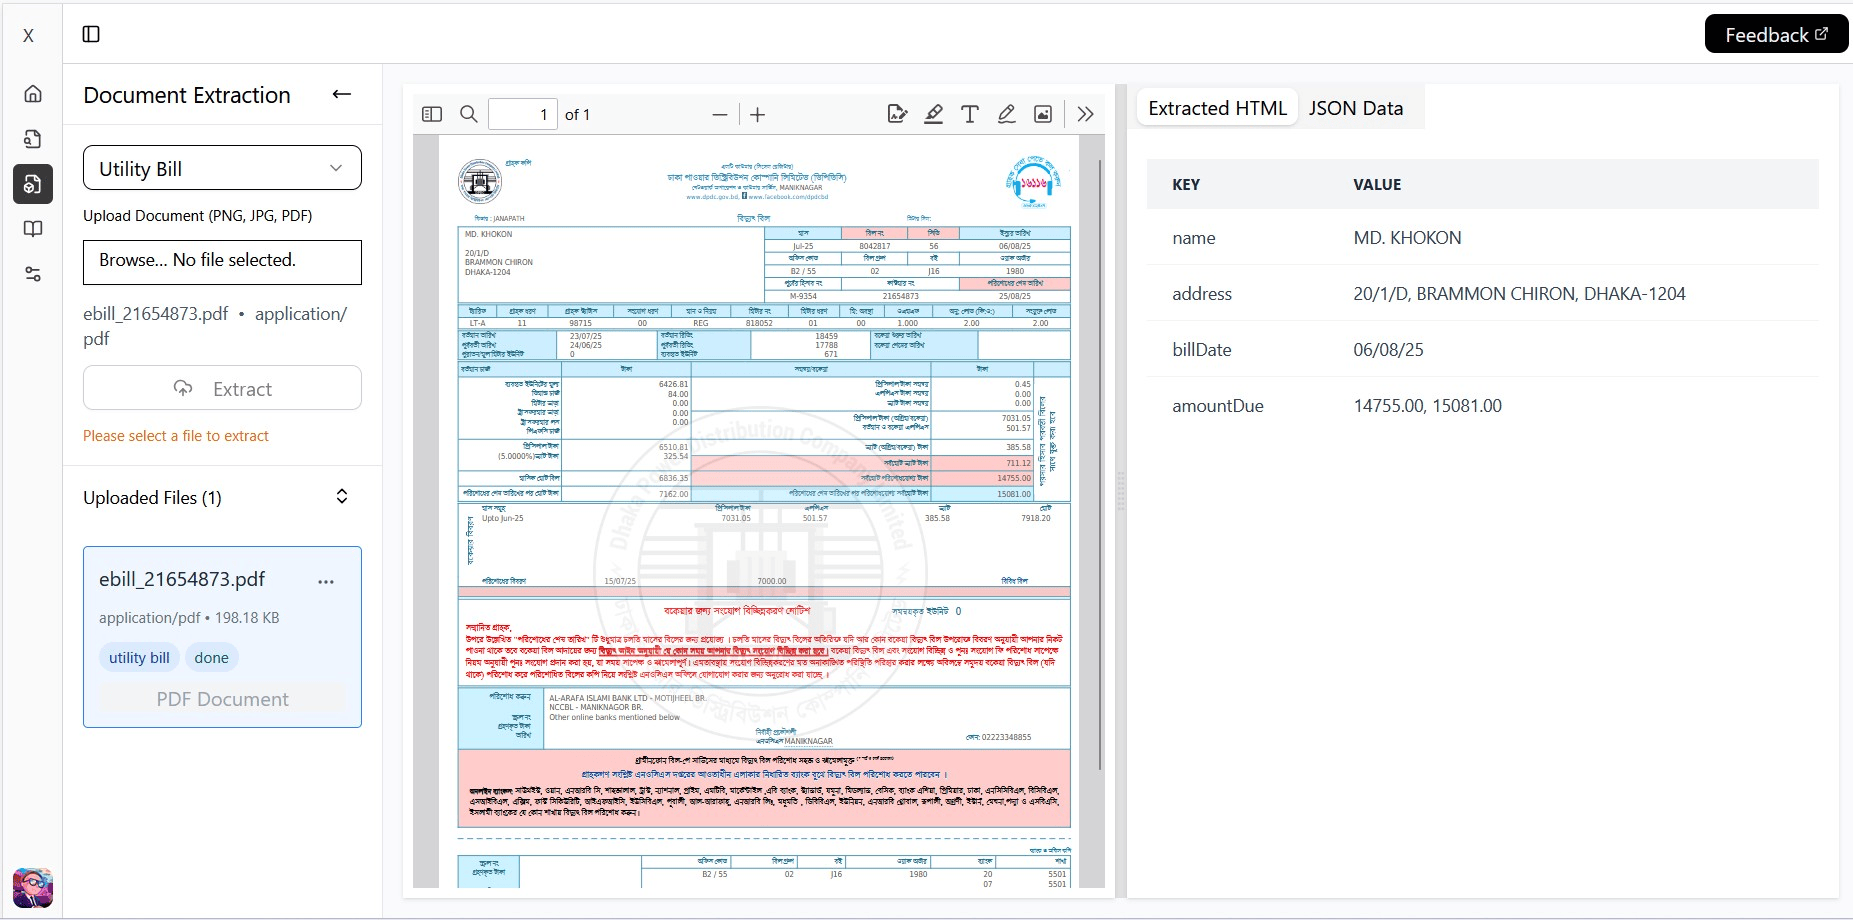
Task: Open the Utility Bill document type dropdown
Action: click(222, 168)
